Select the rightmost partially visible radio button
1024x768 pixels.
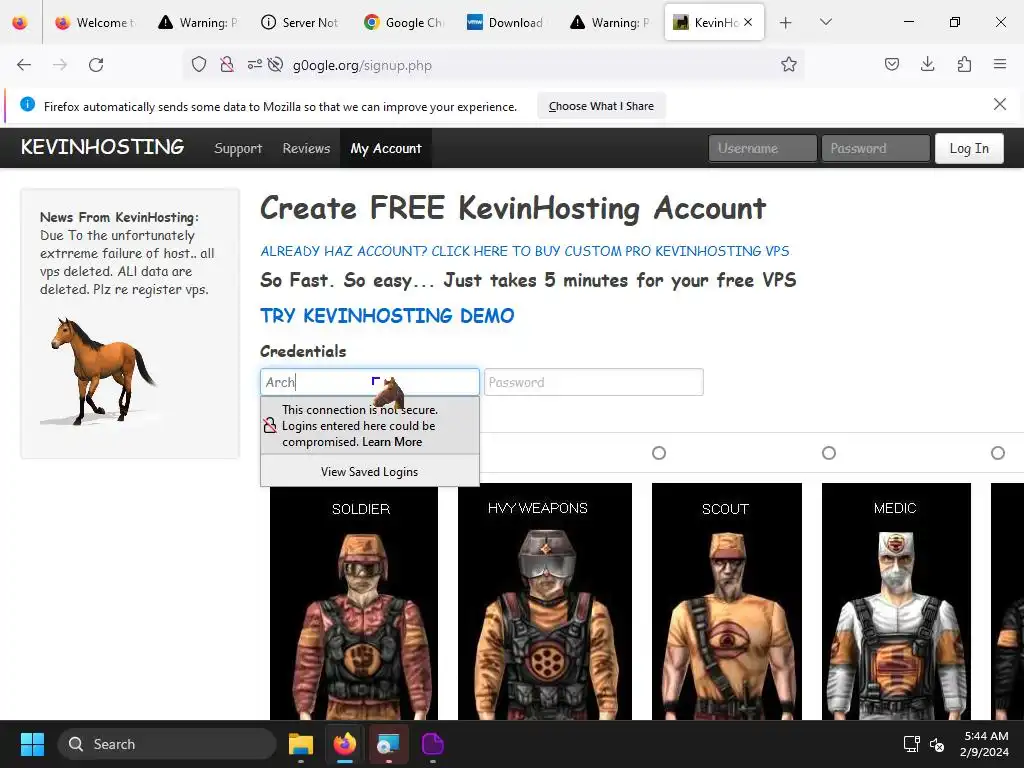click(x=998, y=453)
